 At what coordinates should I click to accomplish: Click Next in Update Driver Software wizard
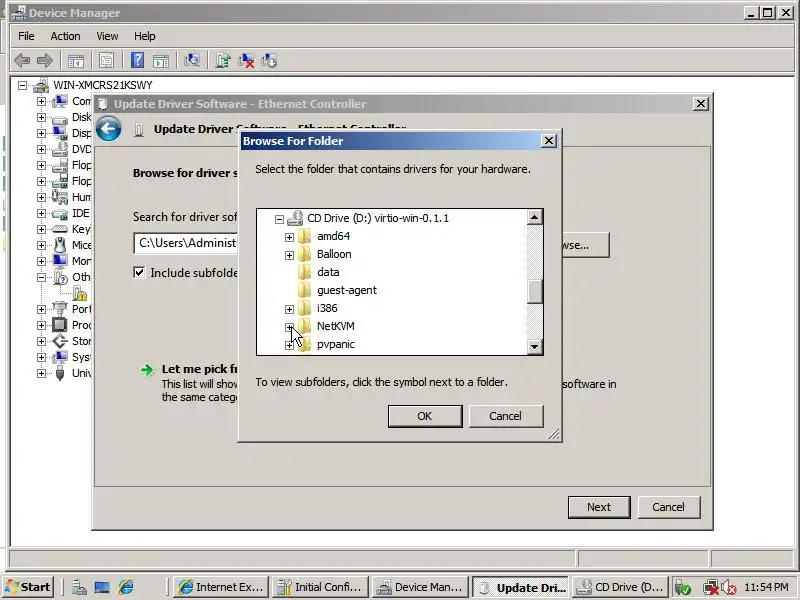tap(599, 507)
